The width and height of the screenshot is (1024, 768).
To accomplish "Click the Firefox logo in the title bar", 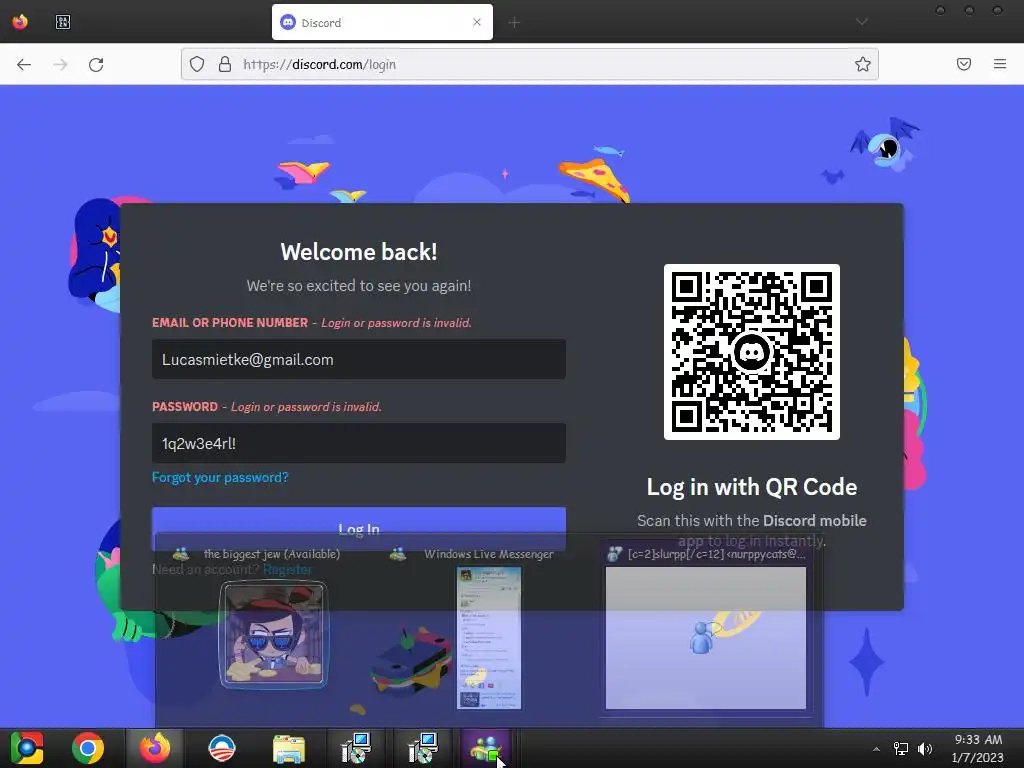I will 20,22.
